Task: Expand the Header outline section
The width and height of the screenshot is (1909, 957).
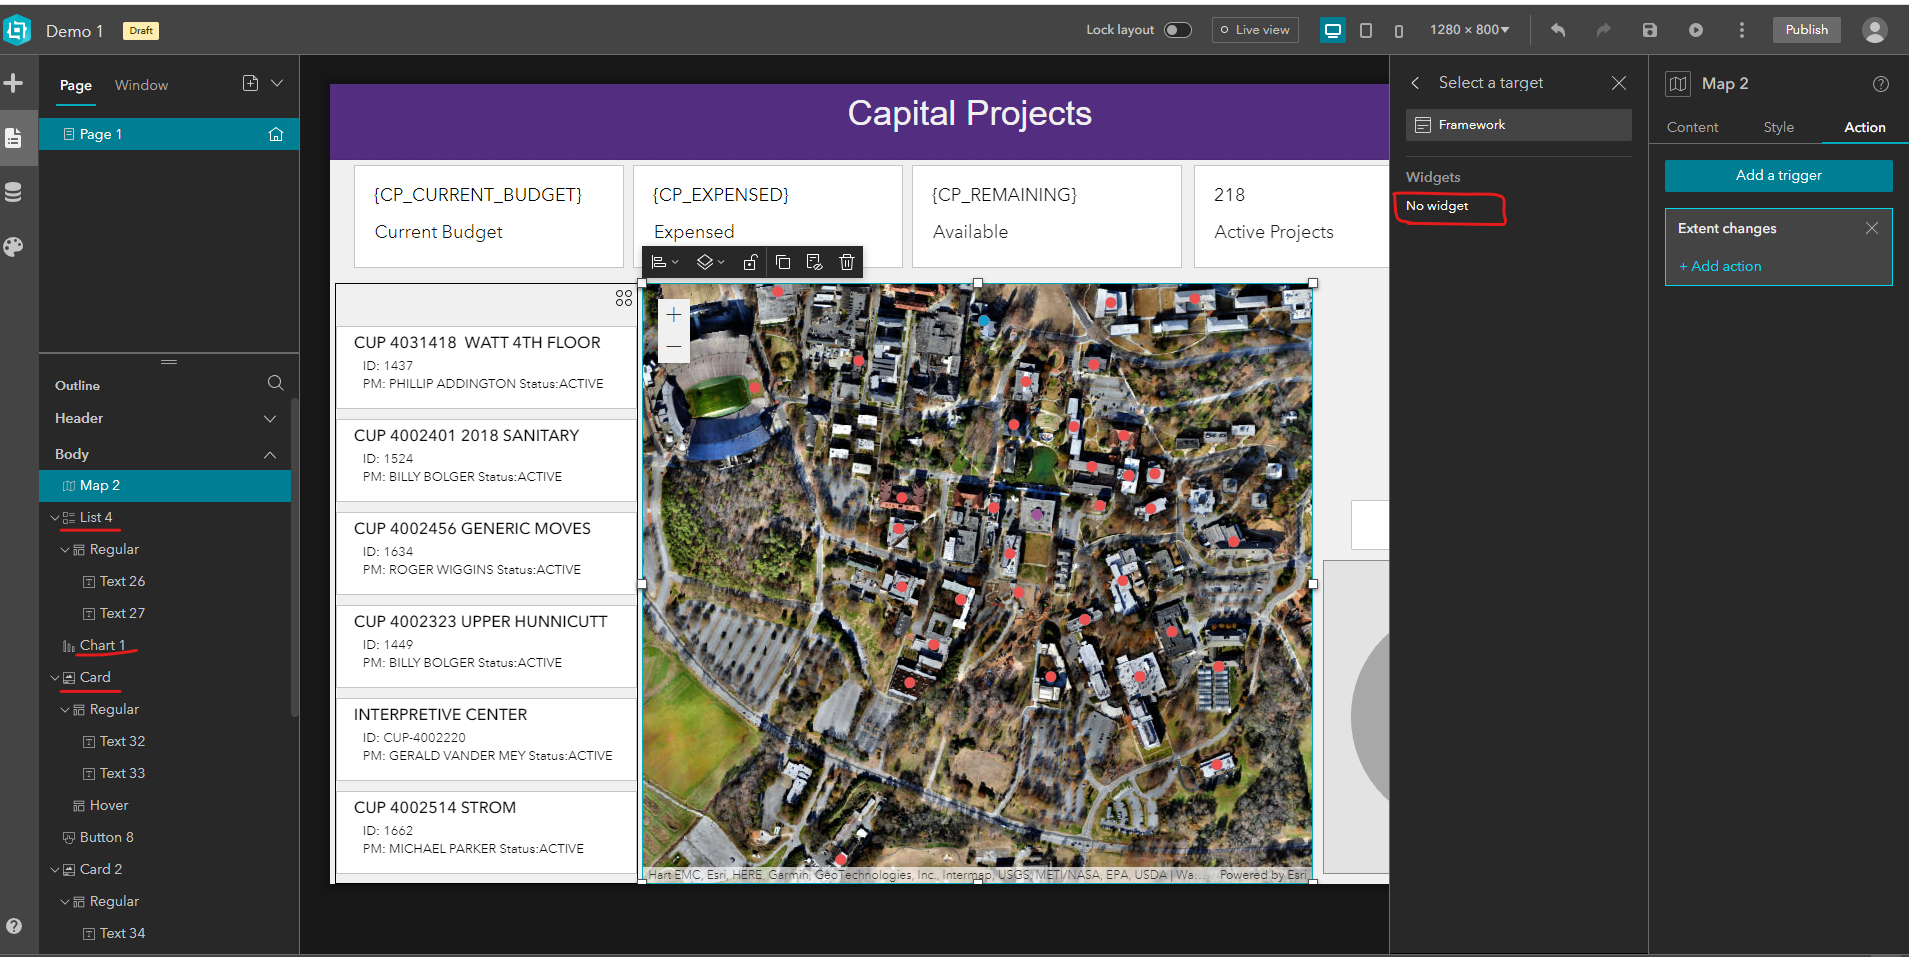Action: pos(270,418)
